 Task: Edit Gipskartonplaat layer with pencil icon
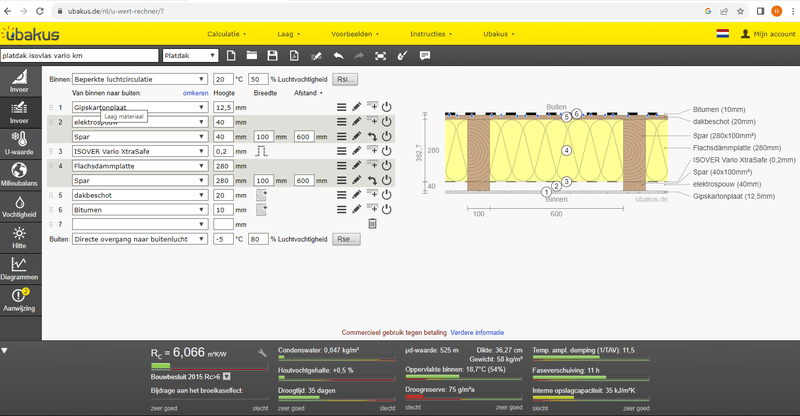(357, 107)
